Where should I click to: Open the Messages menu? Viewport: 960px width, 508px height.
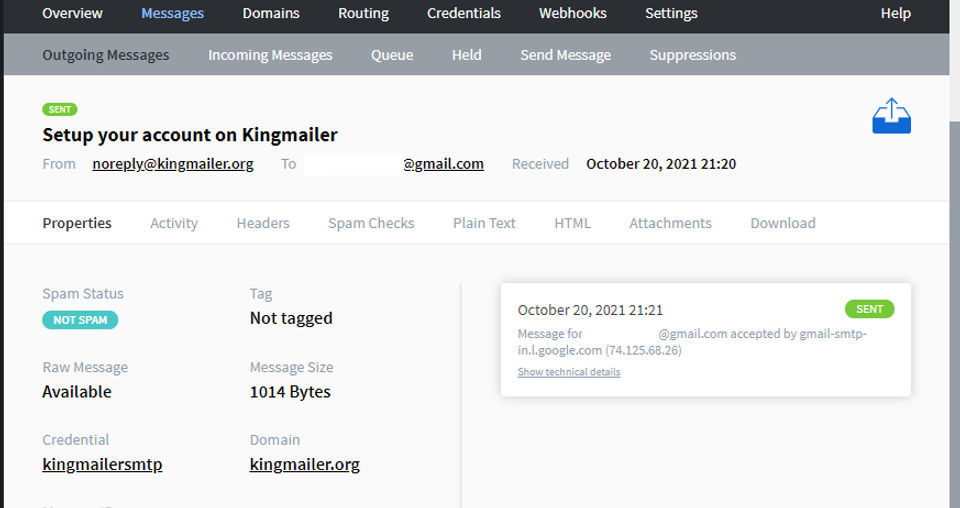pos(172,13)
